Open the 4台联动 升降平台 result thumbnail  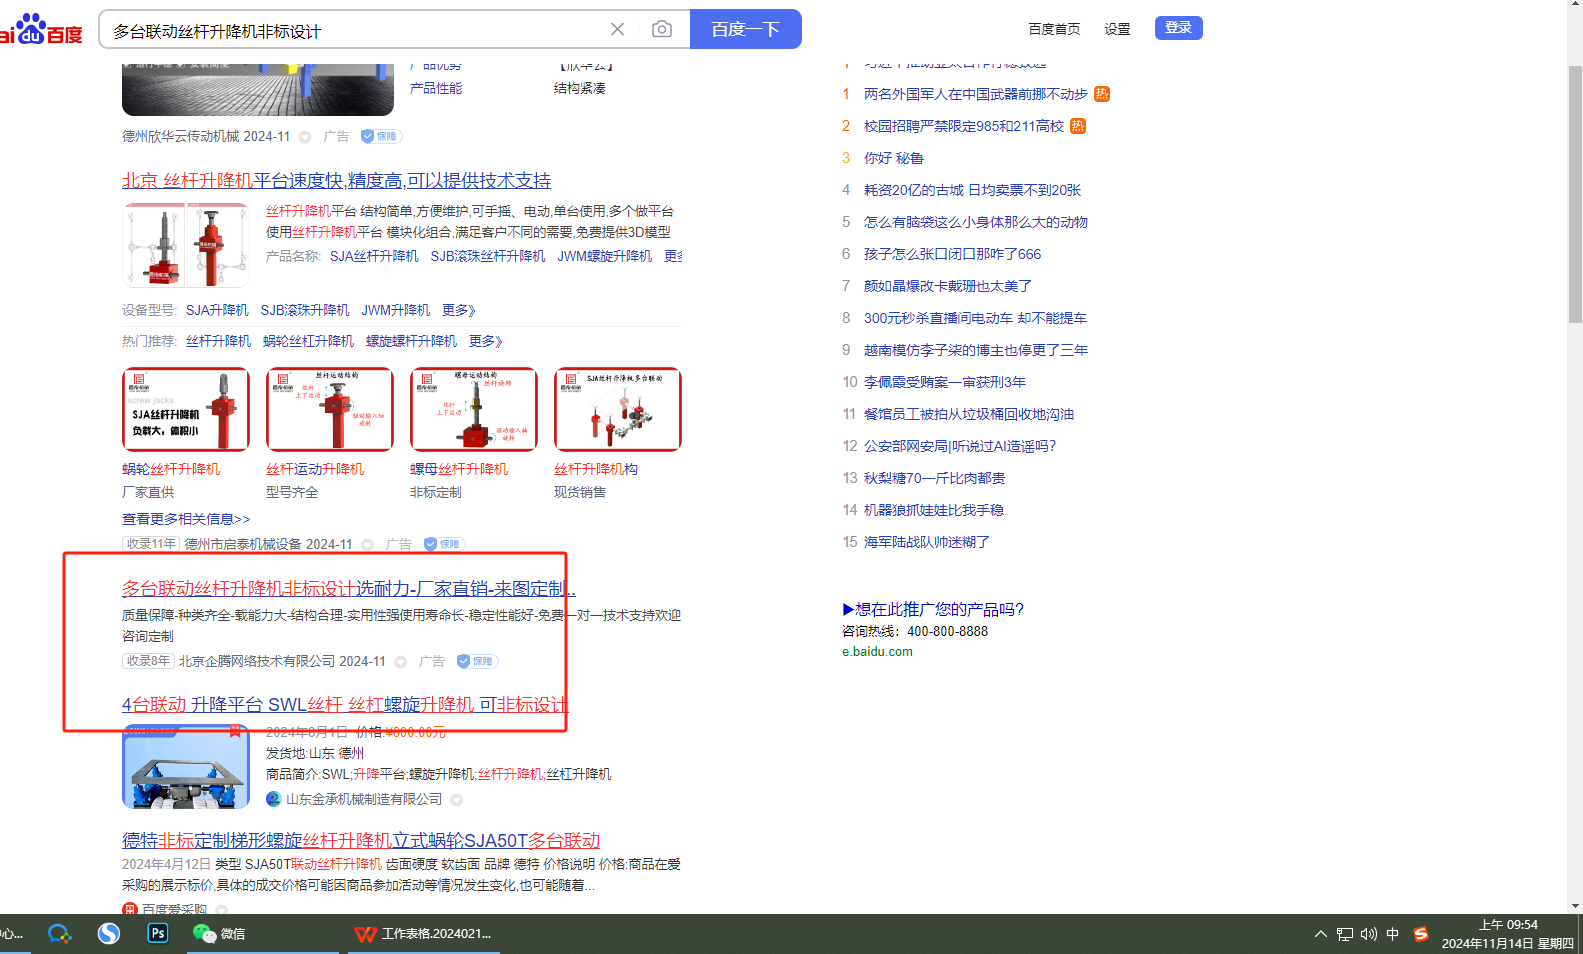tap(186, 766)
